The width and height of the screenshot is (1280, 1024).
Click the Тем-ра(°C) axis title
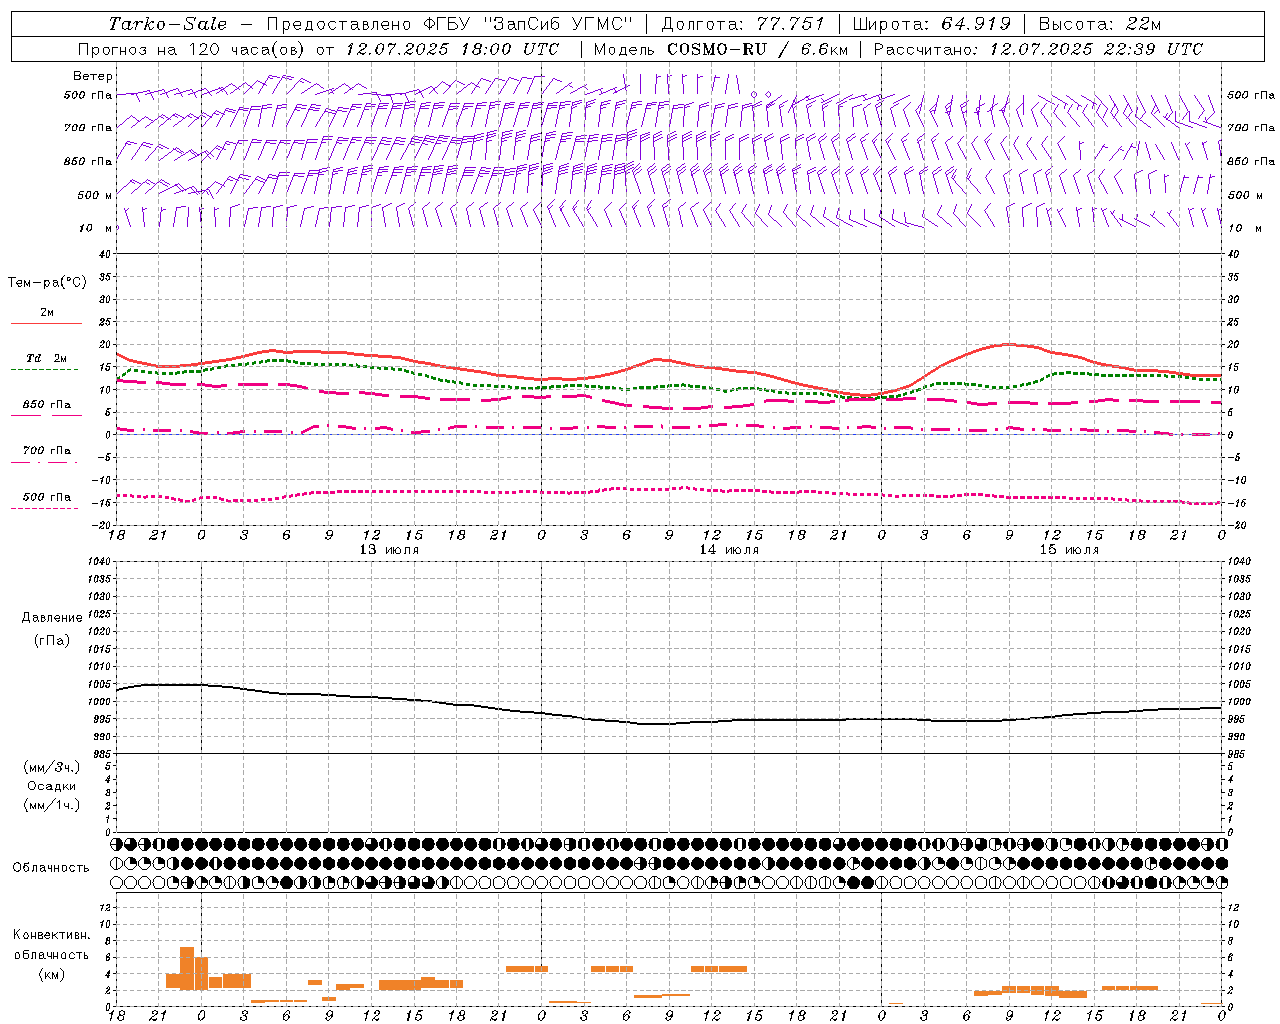coord(47,283)
